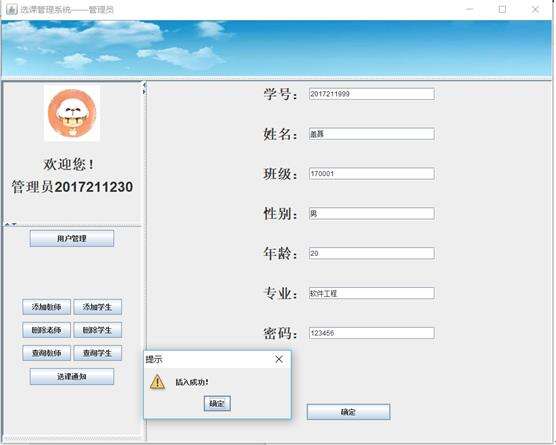Focus the 密码 input field
556x445 pixels.
point(372,333)
